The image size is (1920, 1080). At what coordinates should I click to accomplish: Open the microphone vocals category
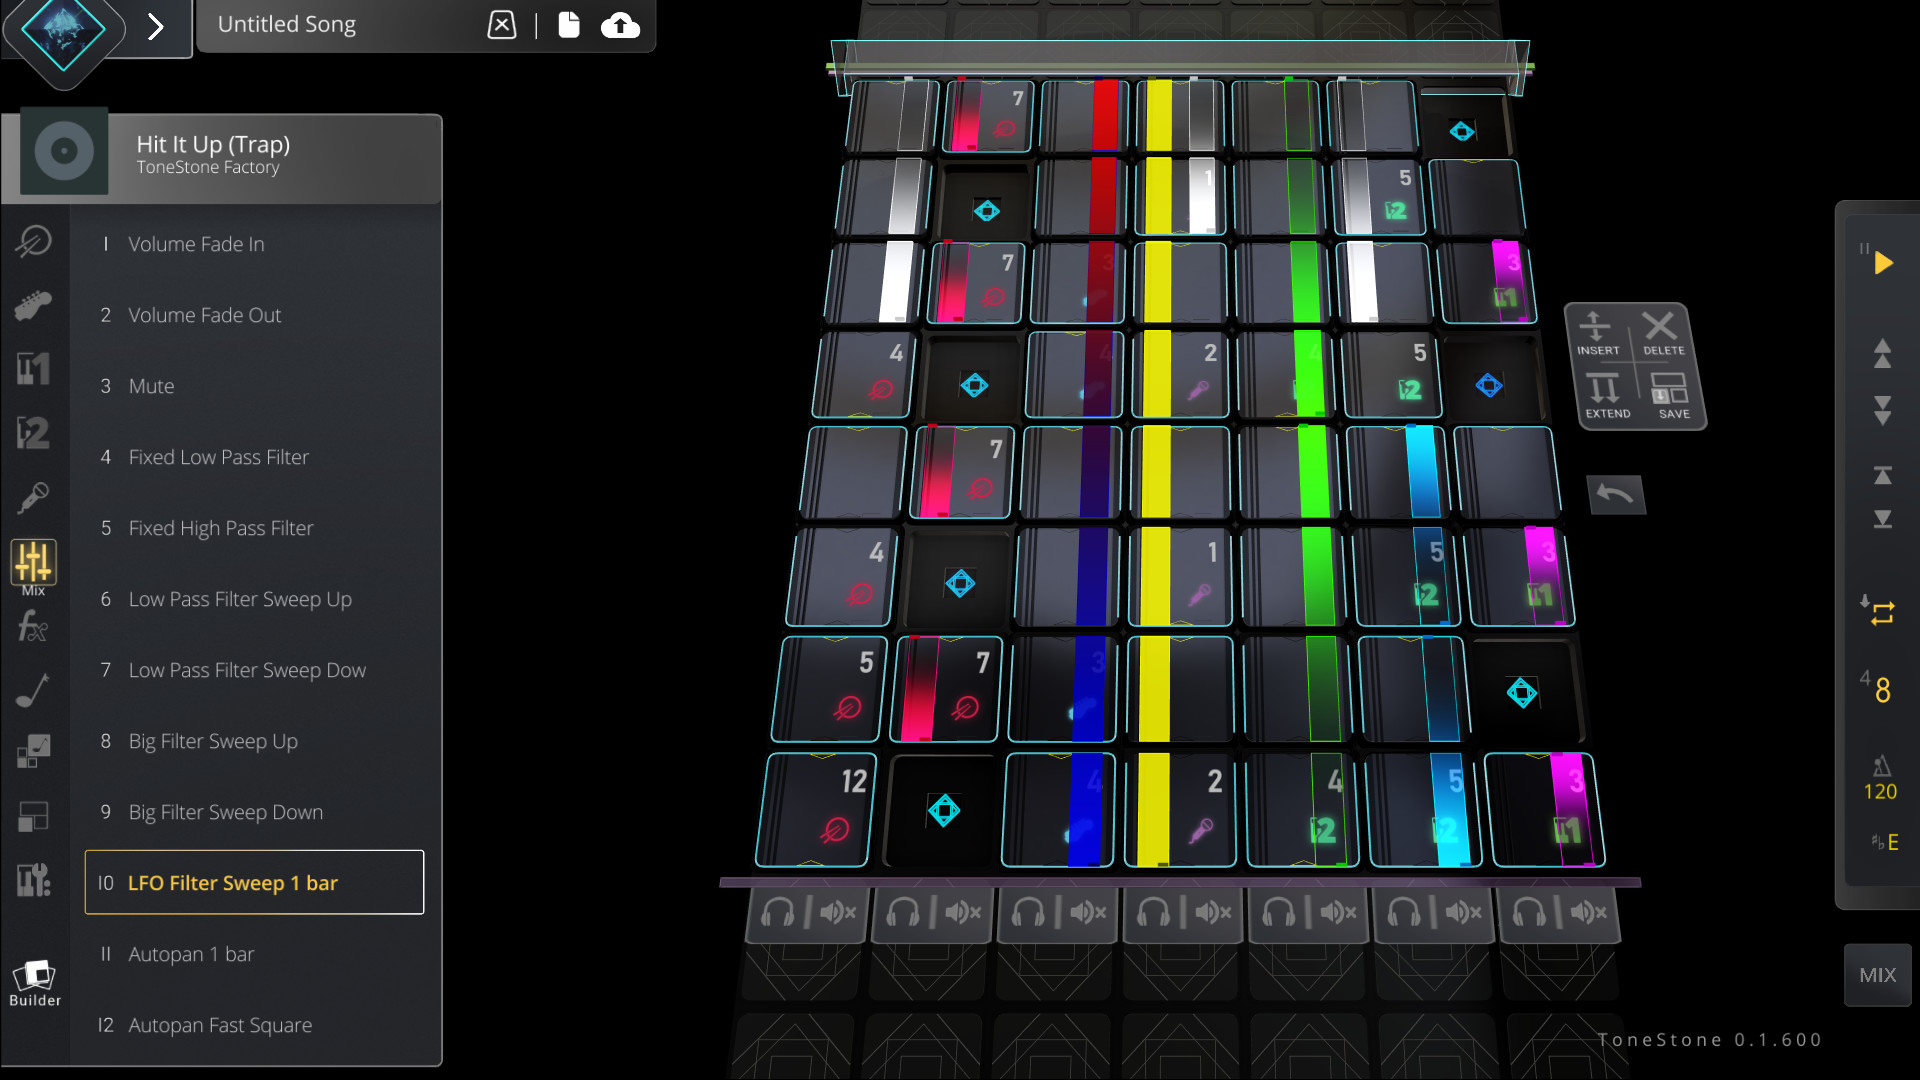[33, 497]
